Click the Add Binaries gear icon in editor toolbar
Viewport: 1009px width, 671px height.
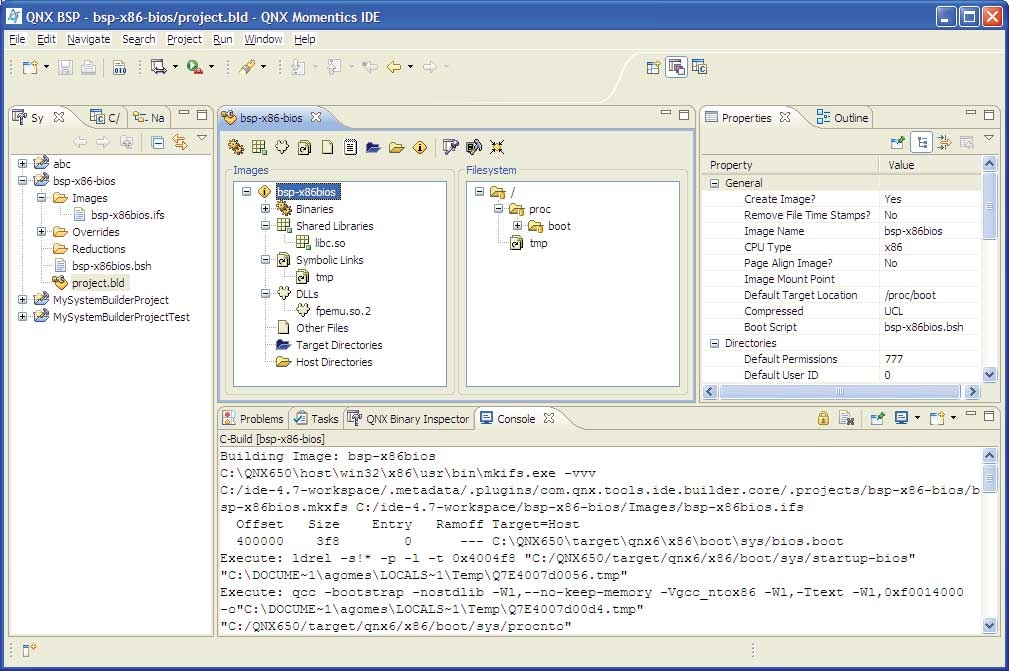(x=236, y=147)
